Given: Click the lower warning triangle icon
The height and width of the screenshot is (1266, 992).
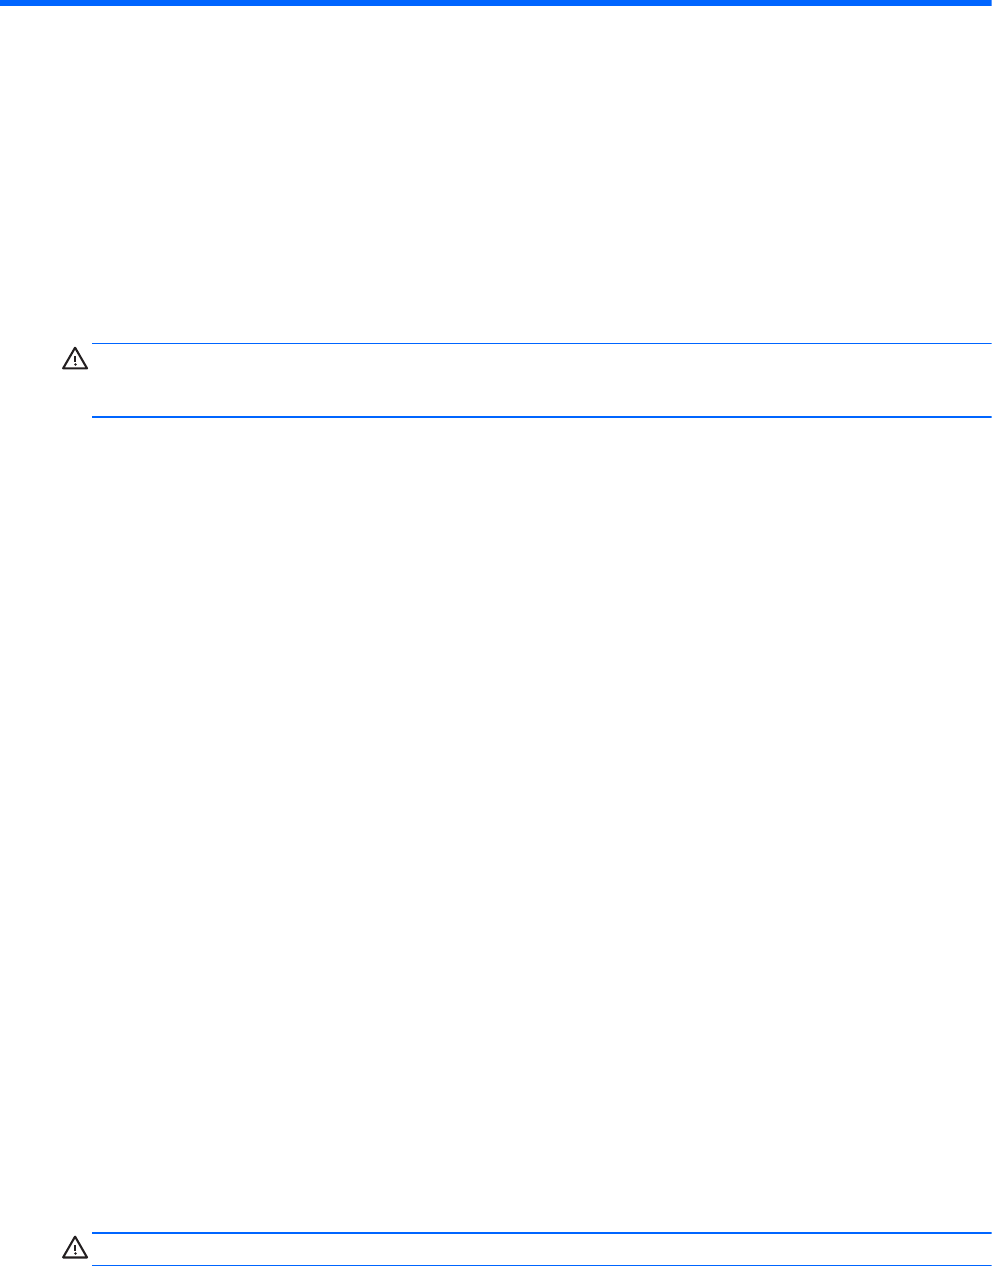Looking at the screenshot, I should [x=76, y=1247].
